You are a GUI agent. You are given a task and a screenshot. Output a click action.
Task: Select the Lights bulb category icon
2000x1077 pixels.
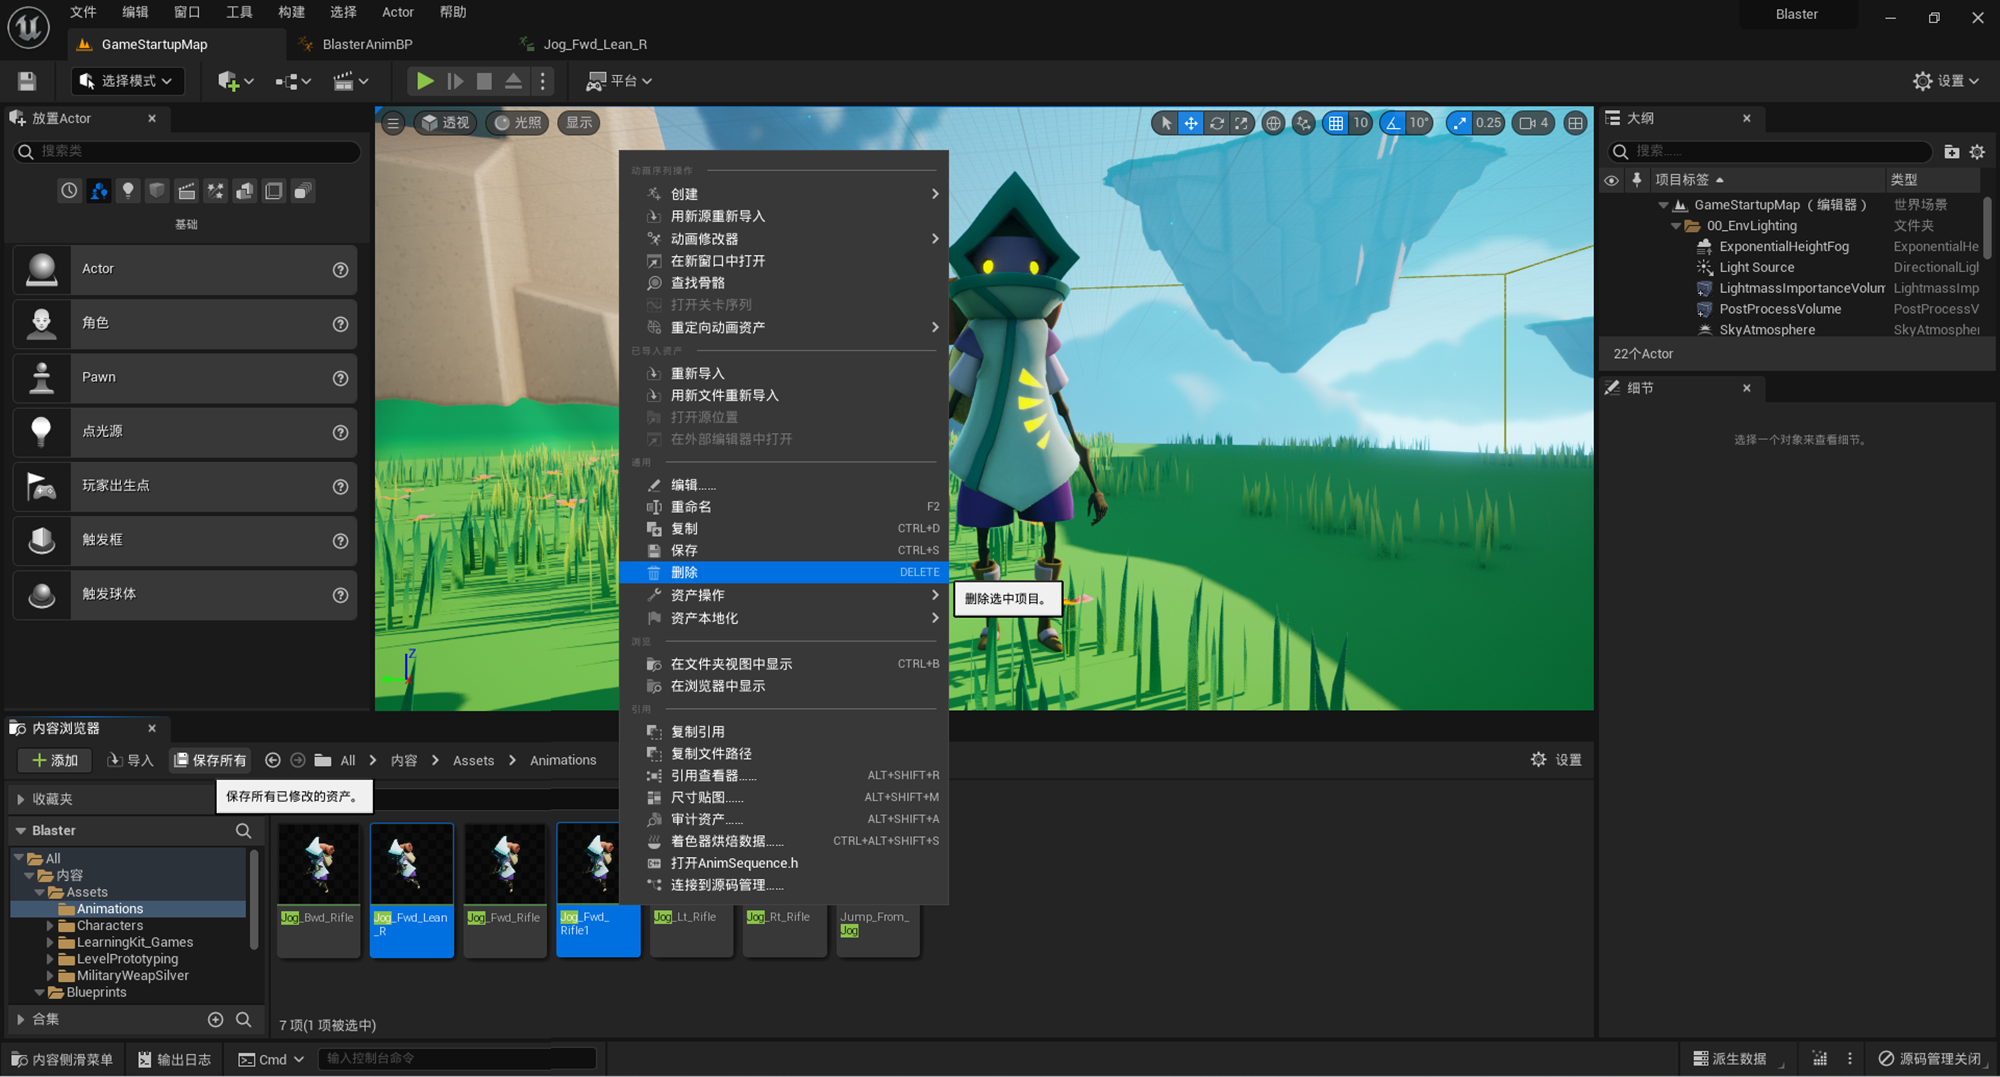(x=128, y=190)
